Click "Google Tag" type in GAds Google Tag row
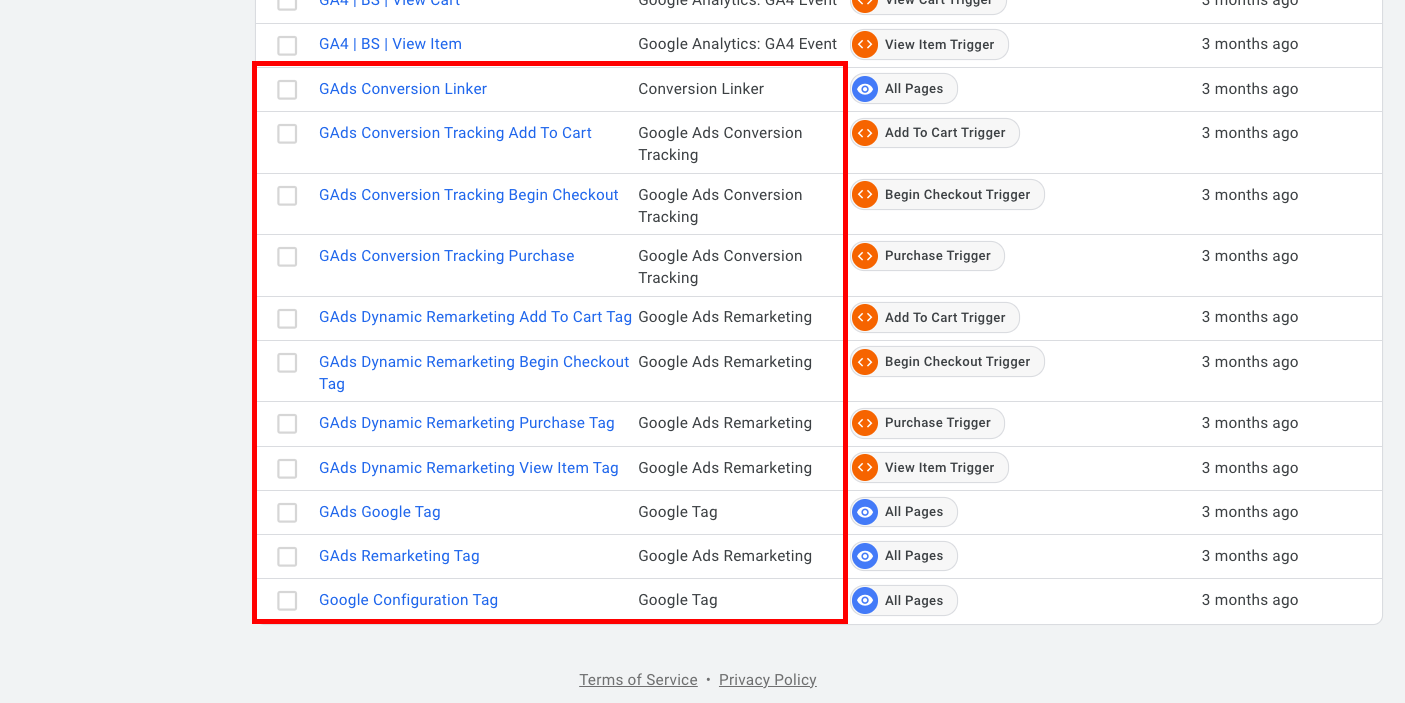 point(678,512)
